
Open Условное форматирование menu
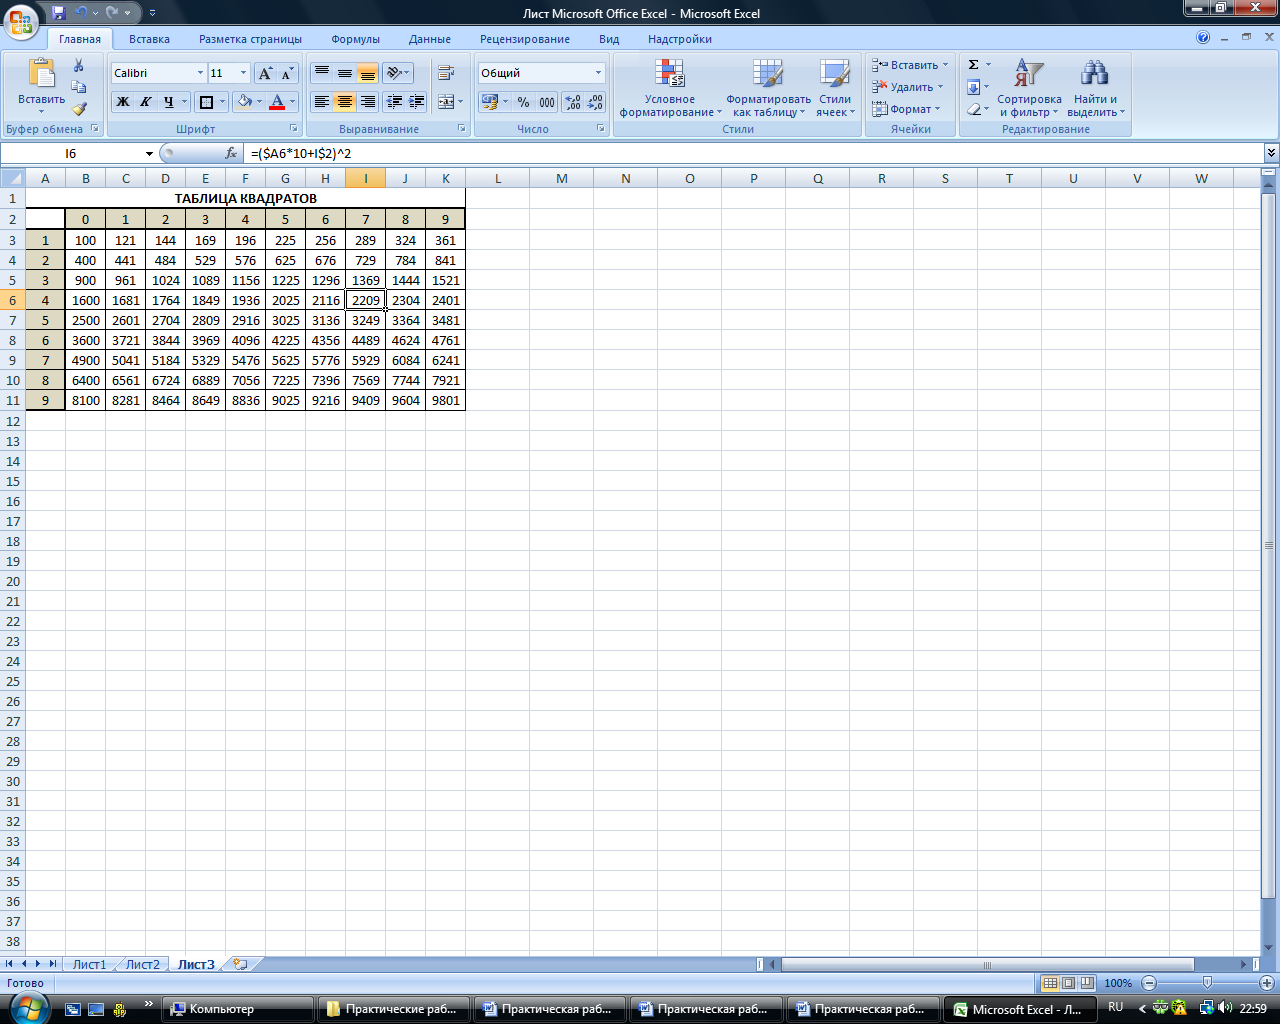[670, 88]
